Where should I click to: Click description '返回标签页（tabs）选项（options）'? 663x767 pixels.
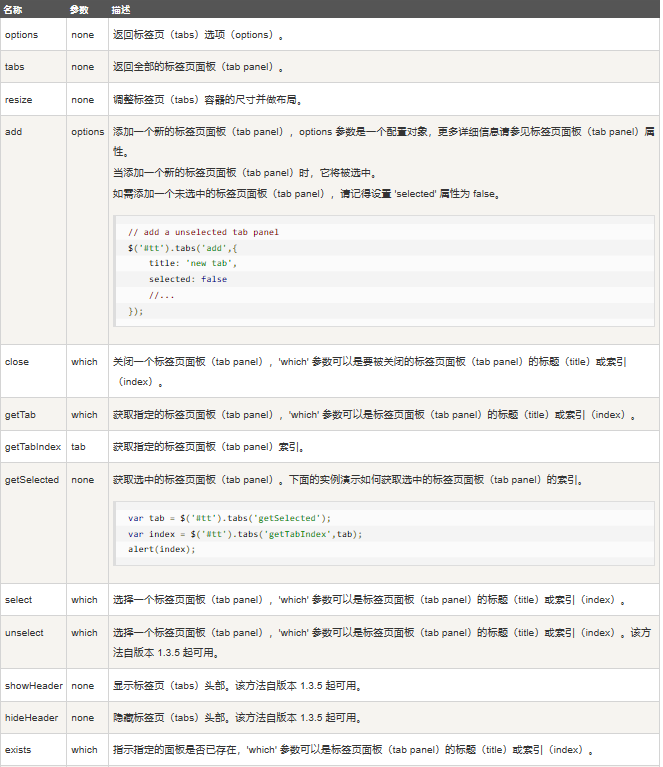[x=198, y=35]
